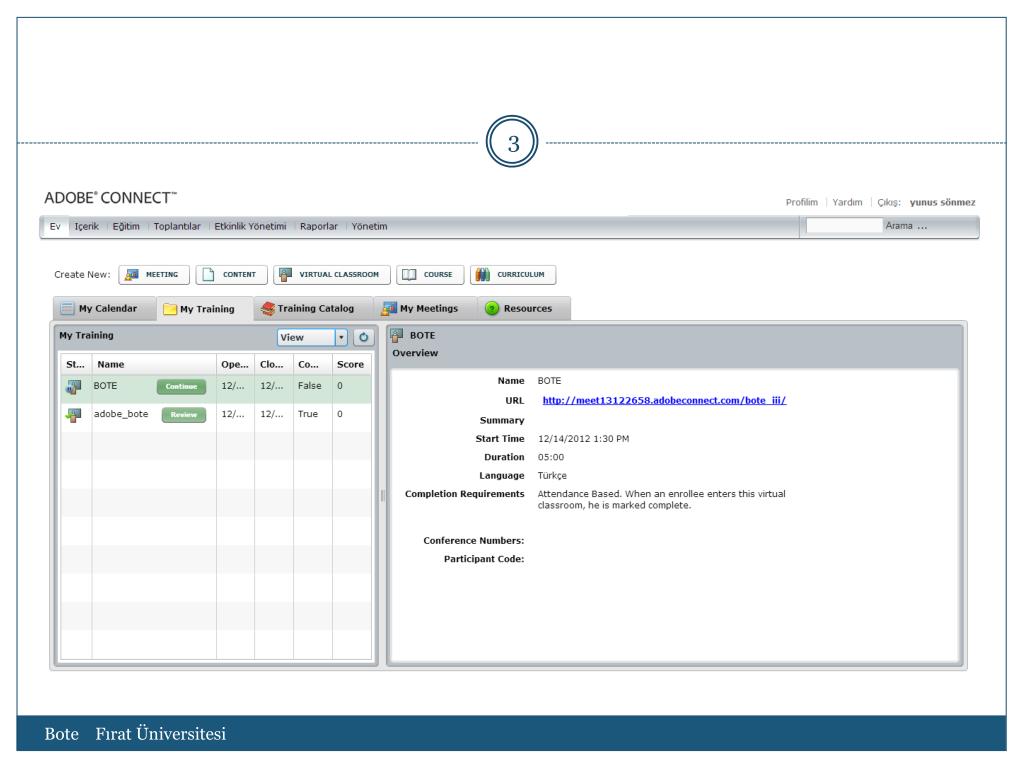Sort by the Co... column header
The height and width of the screenshot is (768, 1024).
[x=313, y=364]
